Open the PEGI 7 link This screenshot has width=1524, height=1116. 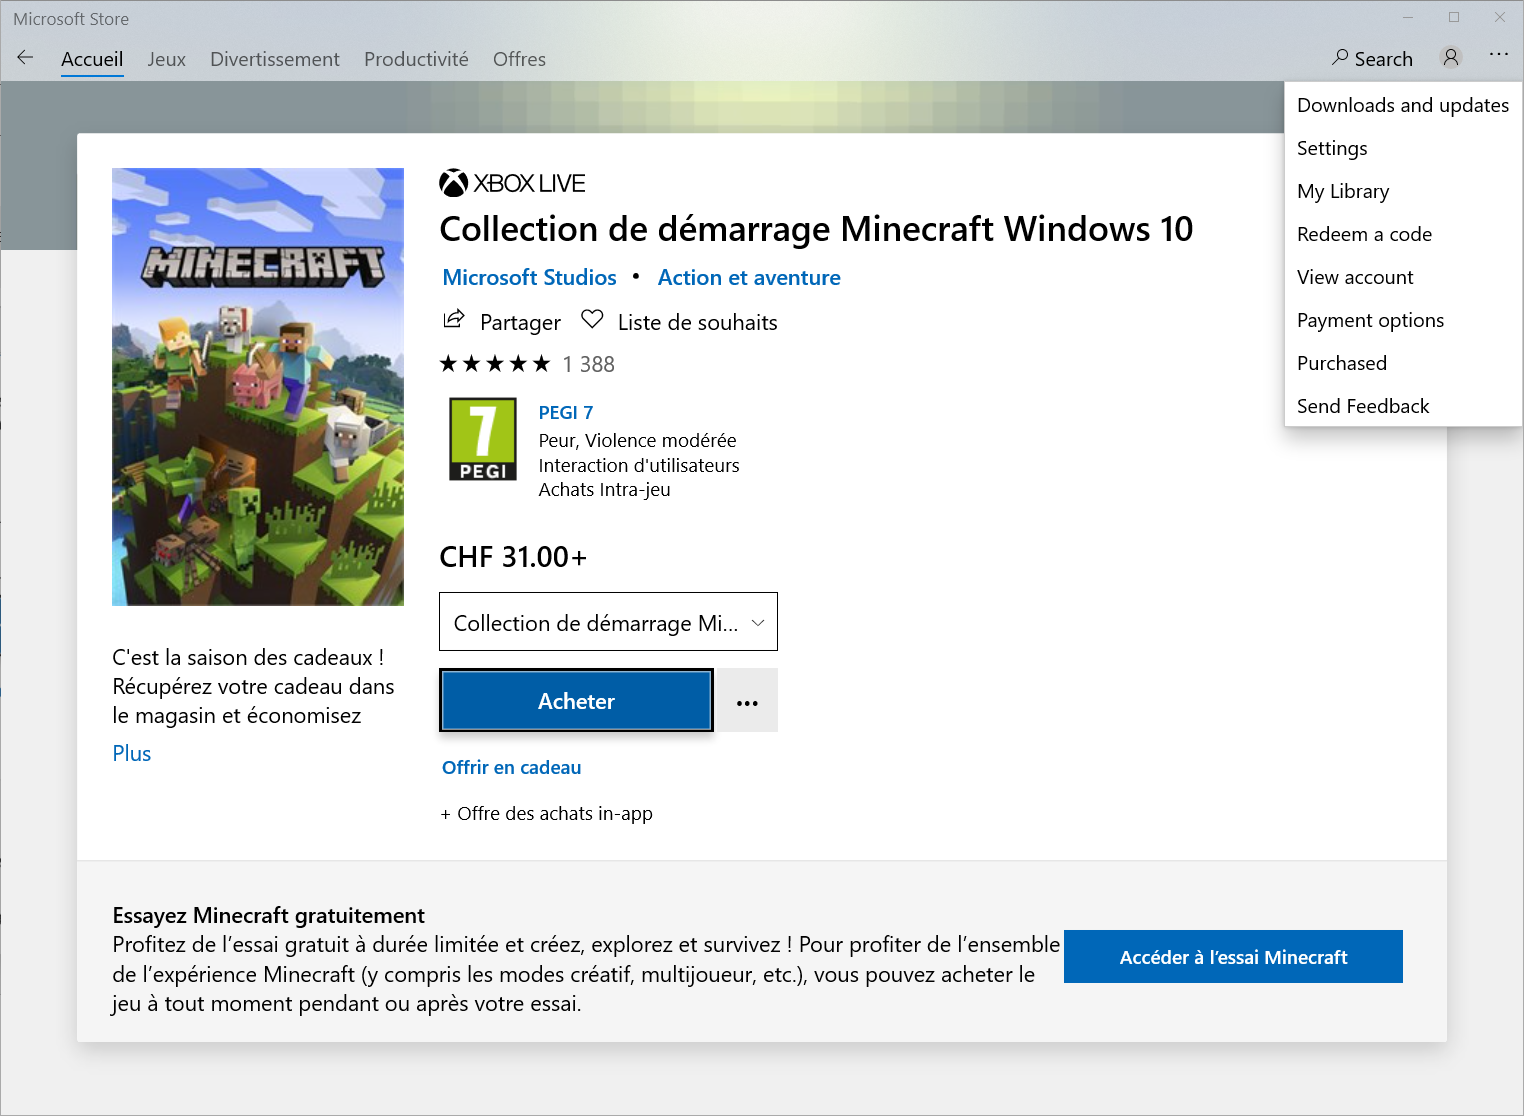pos(565,412)
